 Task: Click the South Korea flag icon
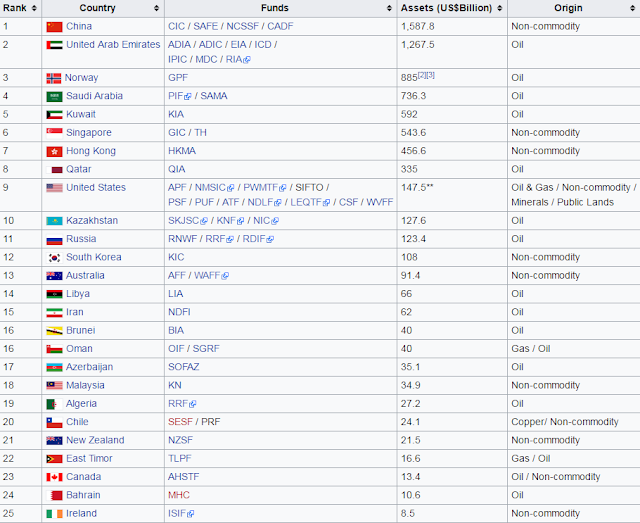[54, 258]
